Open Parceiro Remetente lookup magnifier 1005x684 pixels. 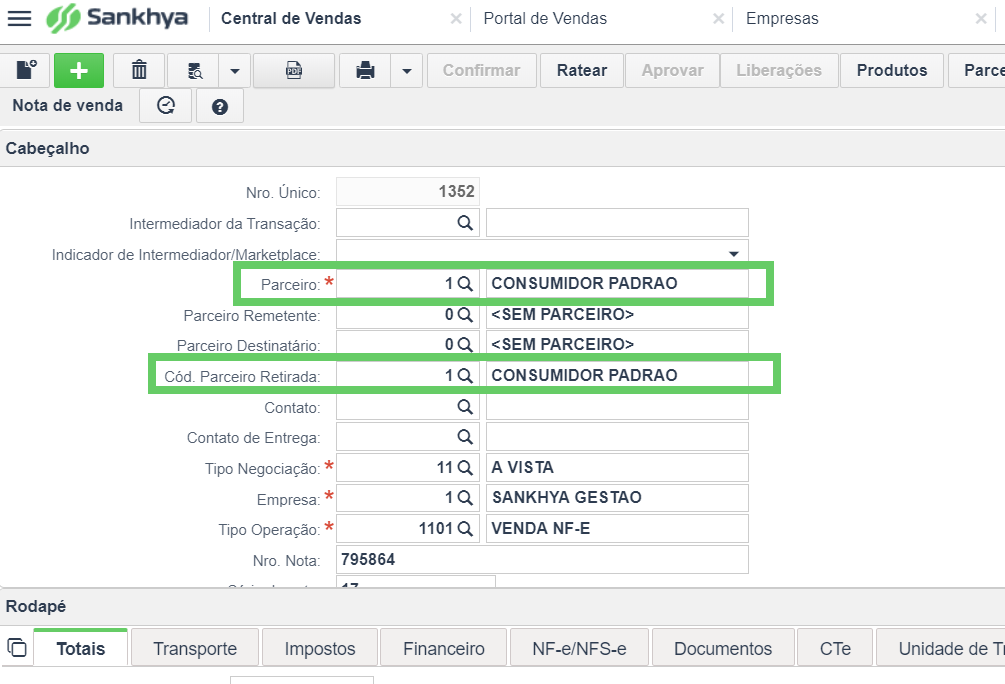click(465, 315)
